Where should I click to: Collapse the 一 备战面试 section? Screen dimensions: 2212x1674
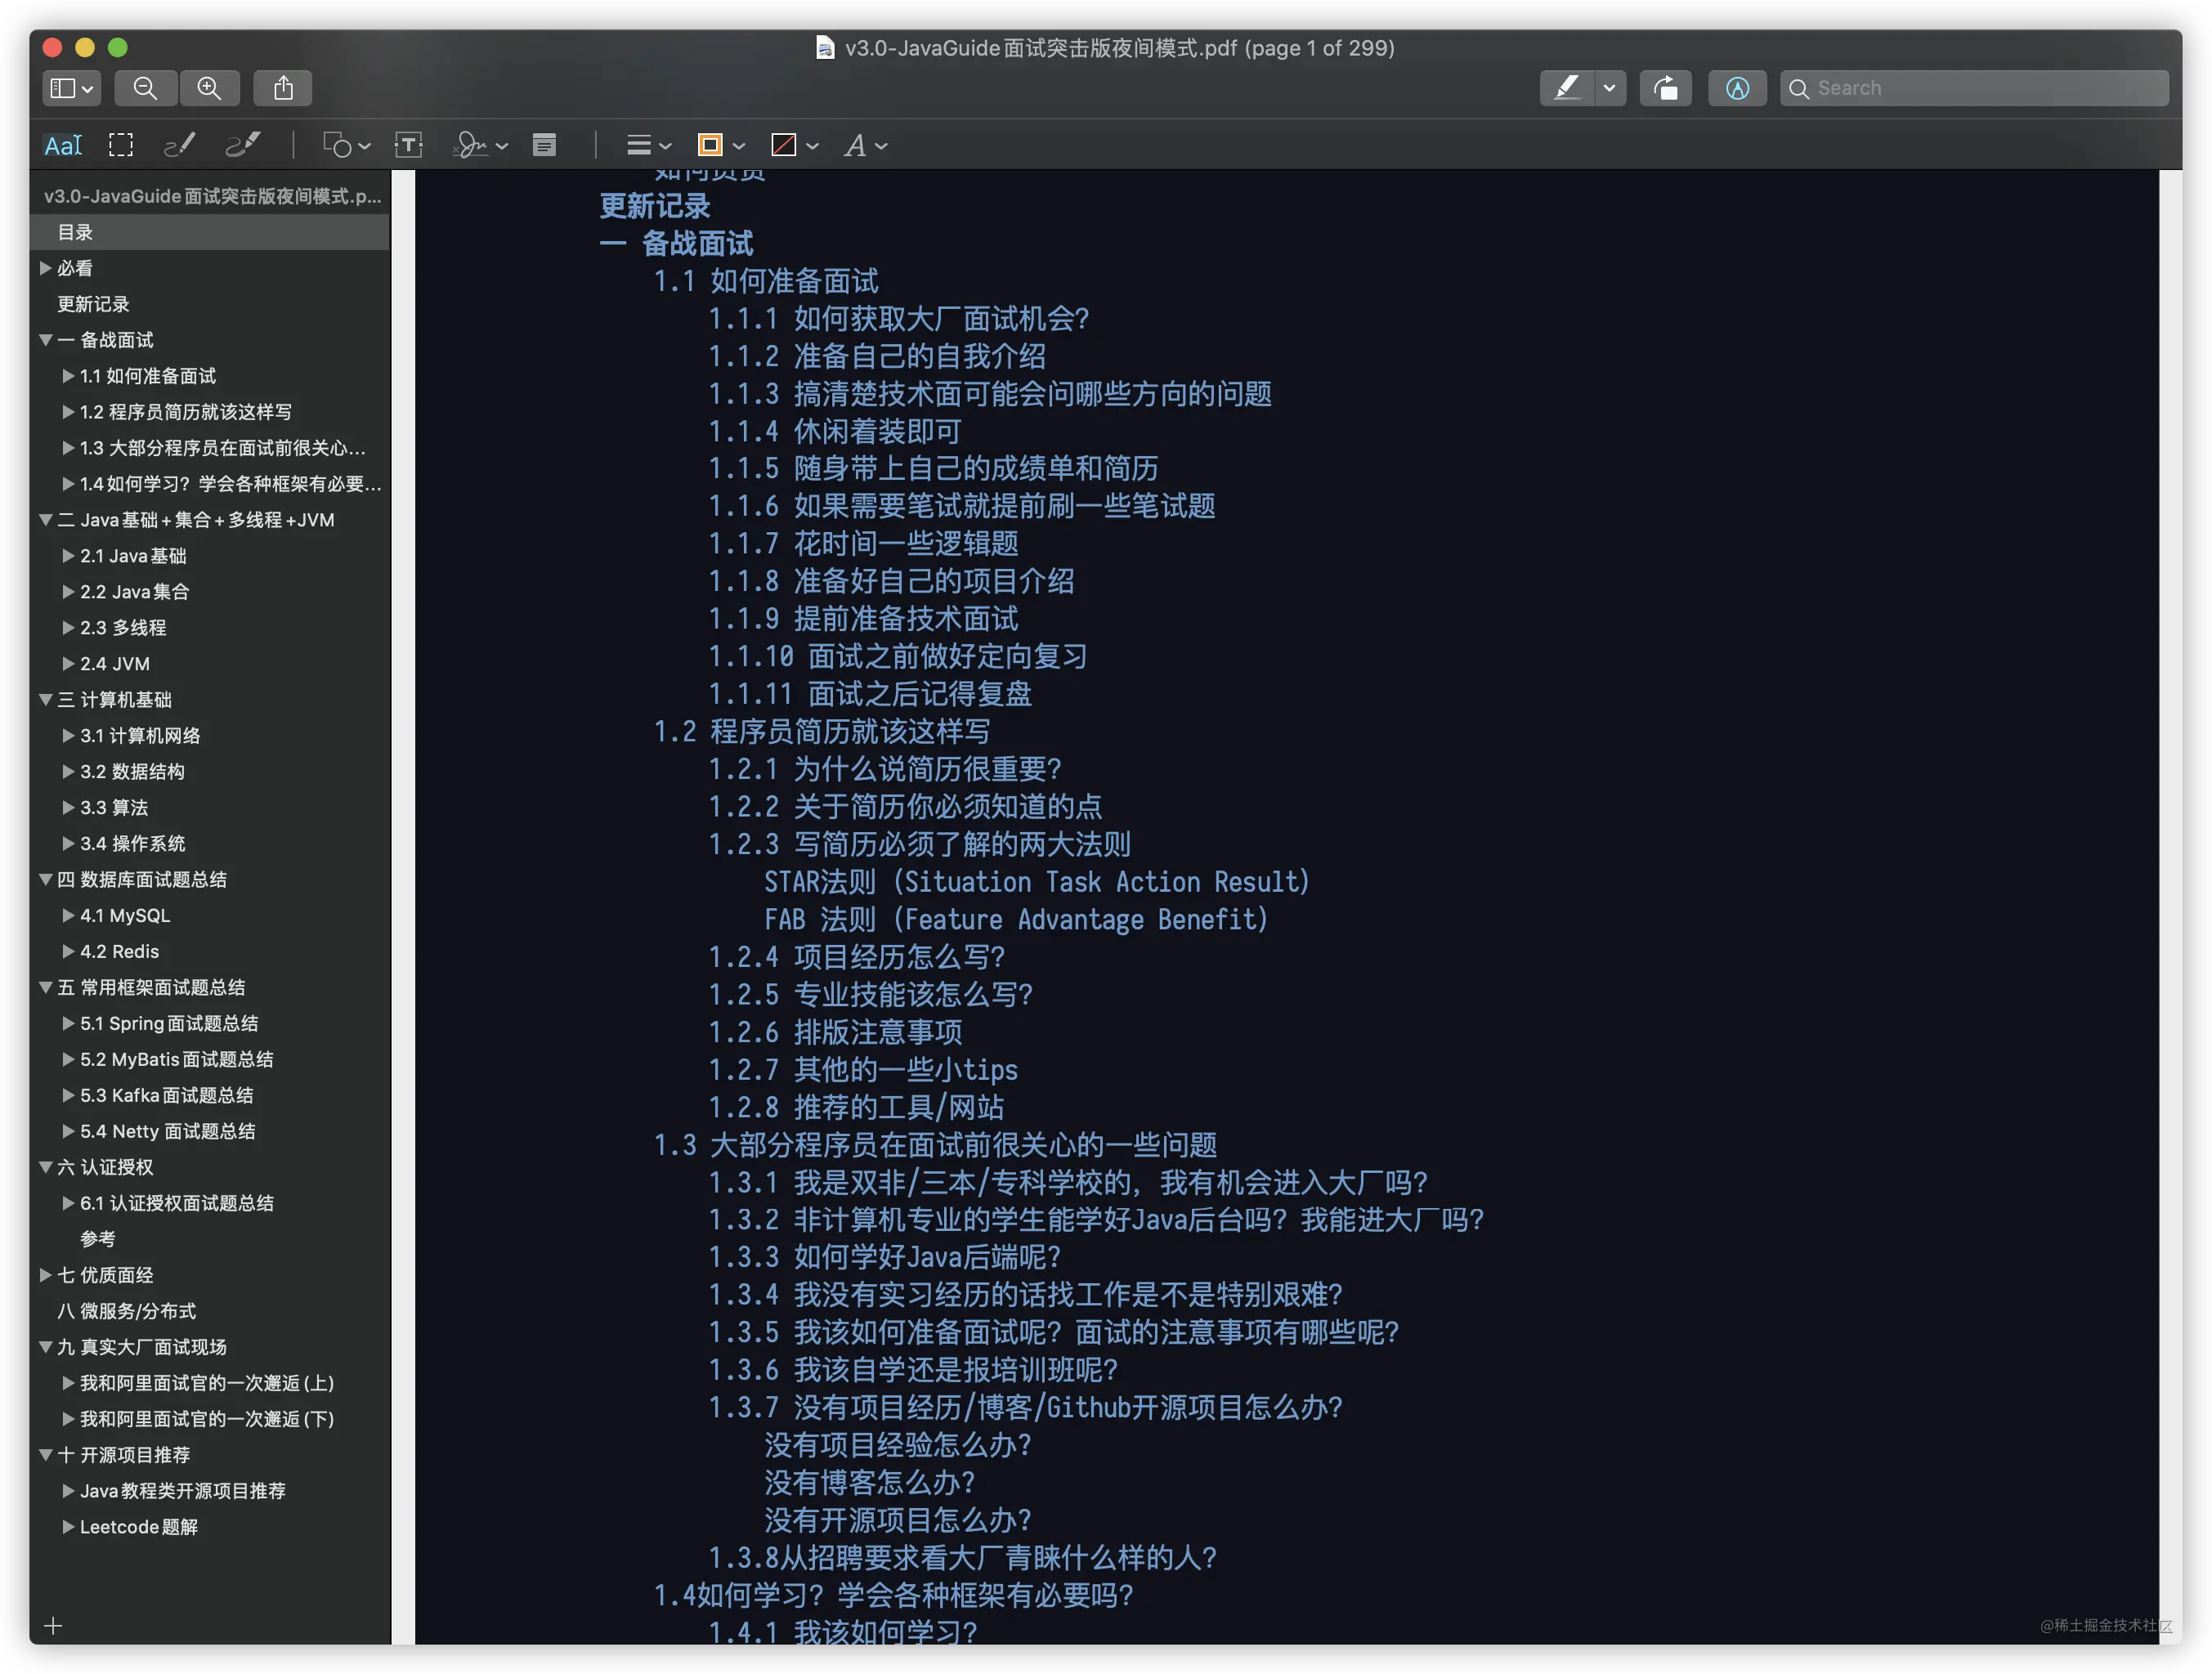tap(45, 340)
